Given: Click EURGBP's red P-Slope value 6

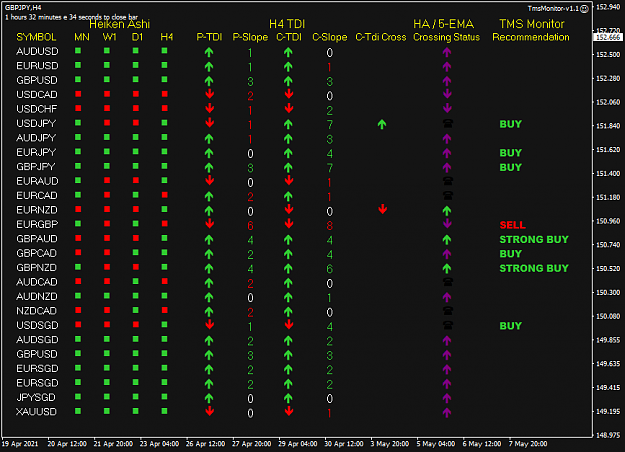Looking at the screenshot, I should click(250, 226).
